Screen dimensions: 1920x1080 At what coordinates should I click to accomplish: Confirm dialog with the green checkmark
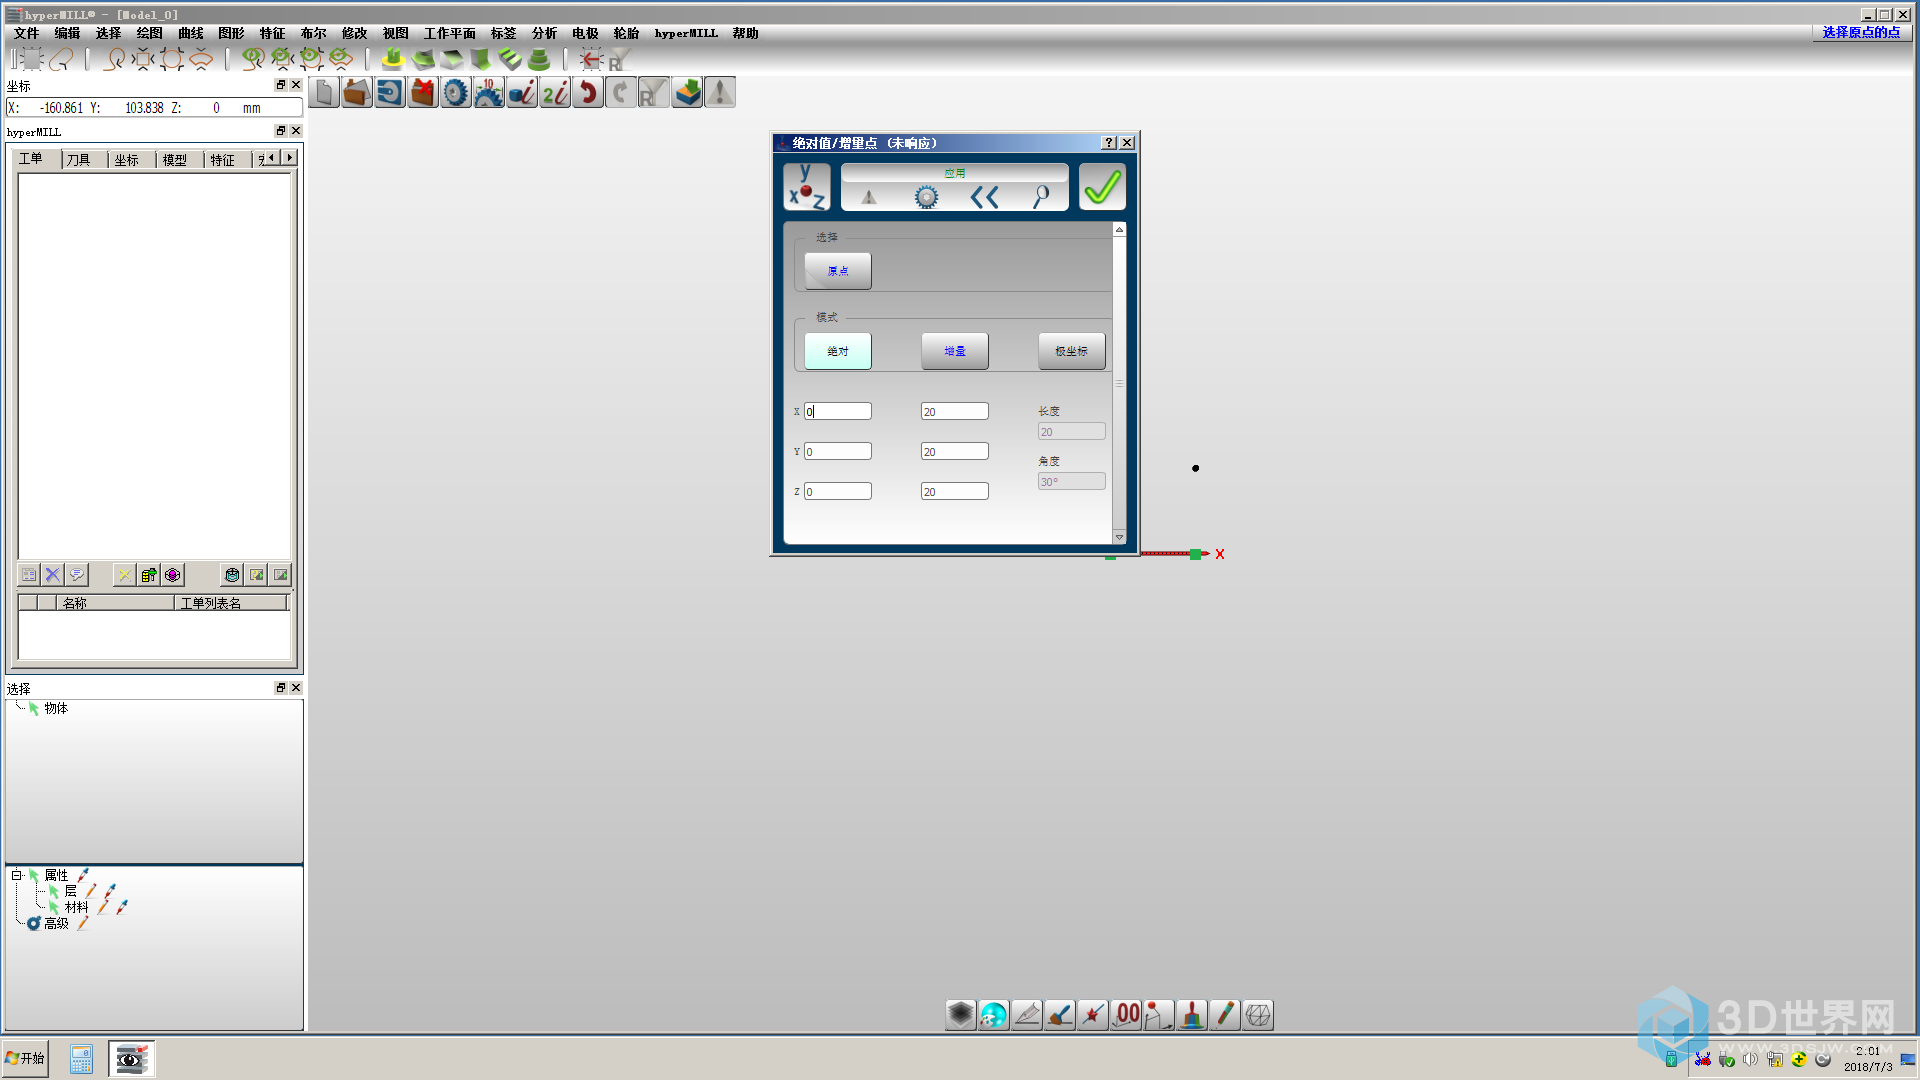tap(1102, 187)
